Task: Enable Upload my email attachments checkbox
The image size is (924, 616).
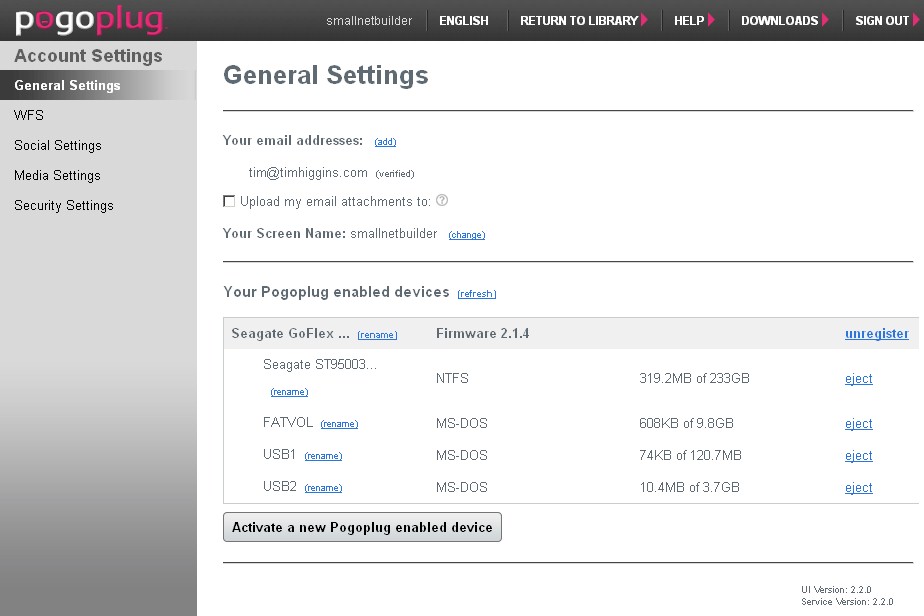Action: pyautogui.click(x=229, y=201)
